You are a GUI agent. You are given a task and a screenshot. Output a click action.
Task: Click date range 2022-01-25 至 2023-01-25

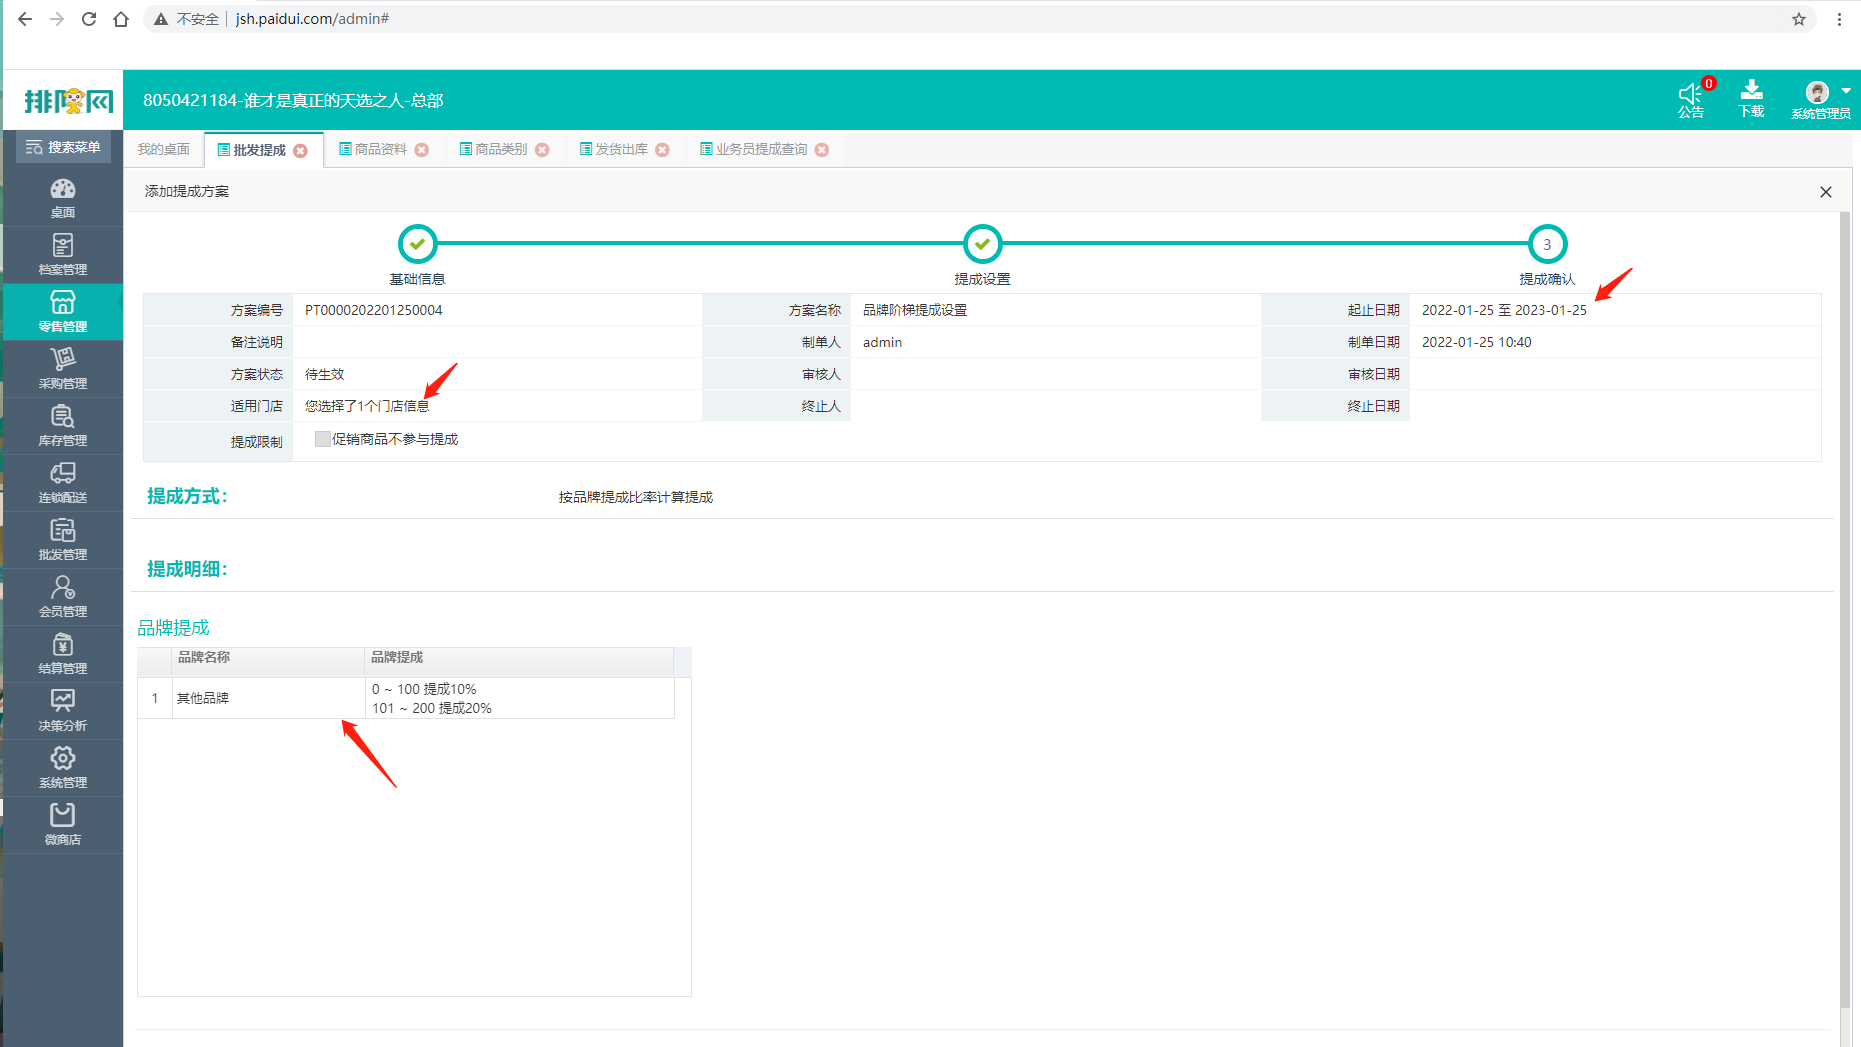click(1504, 310)
